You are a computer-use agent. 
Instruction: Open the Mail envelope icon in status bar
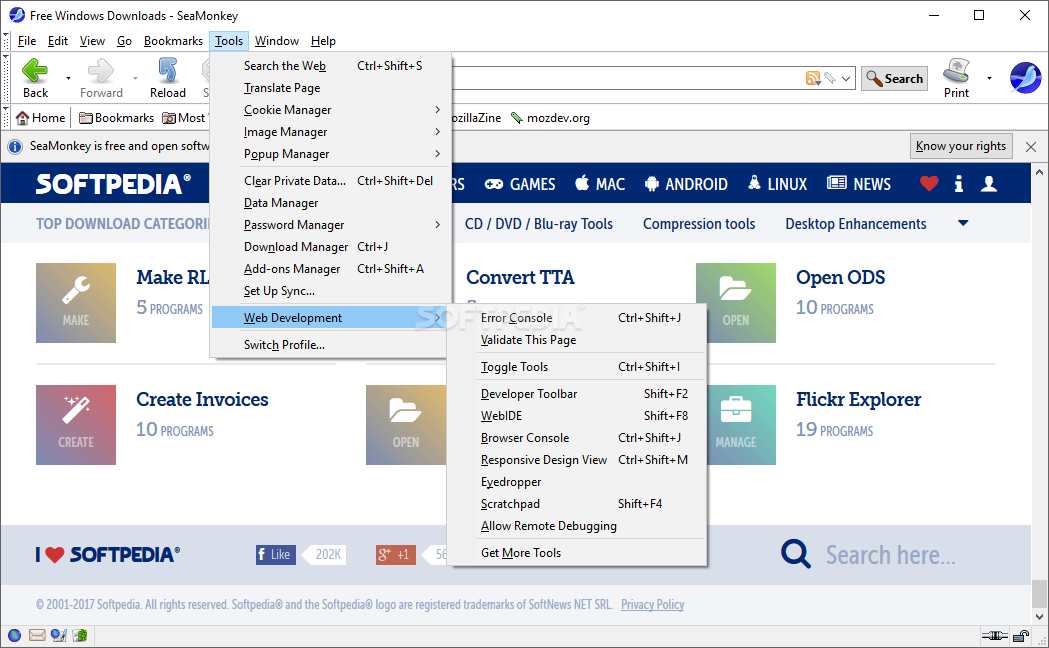[37, 635]
